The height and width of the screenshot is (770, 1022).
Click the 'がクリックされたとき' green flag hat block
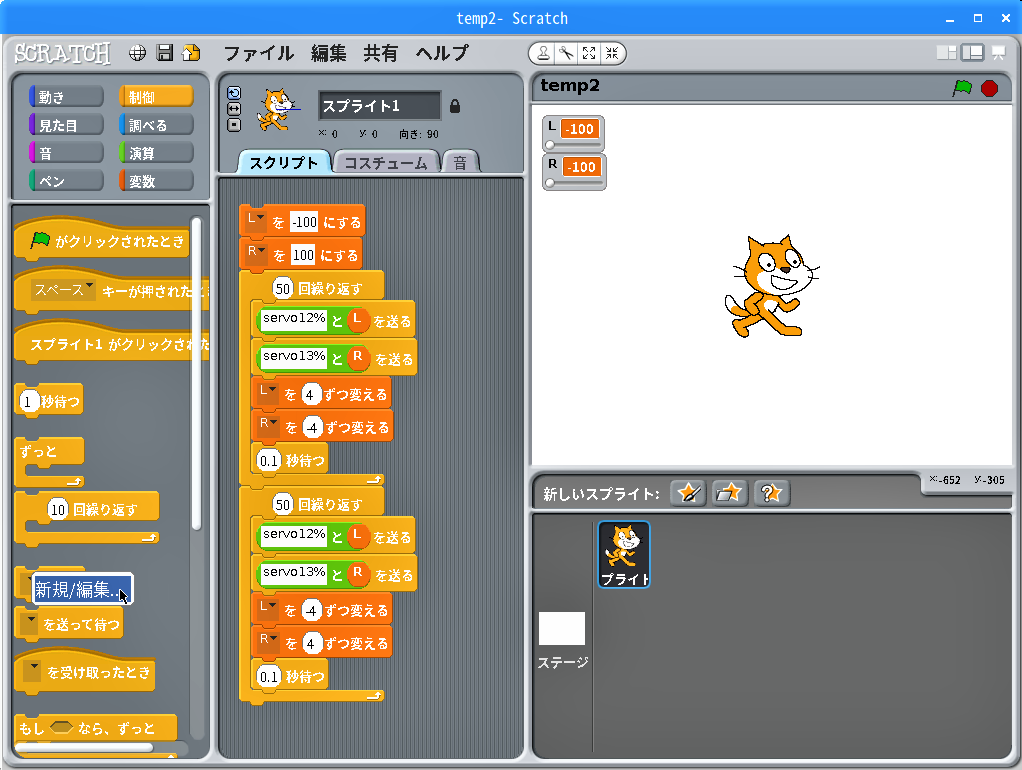(102, 239)
